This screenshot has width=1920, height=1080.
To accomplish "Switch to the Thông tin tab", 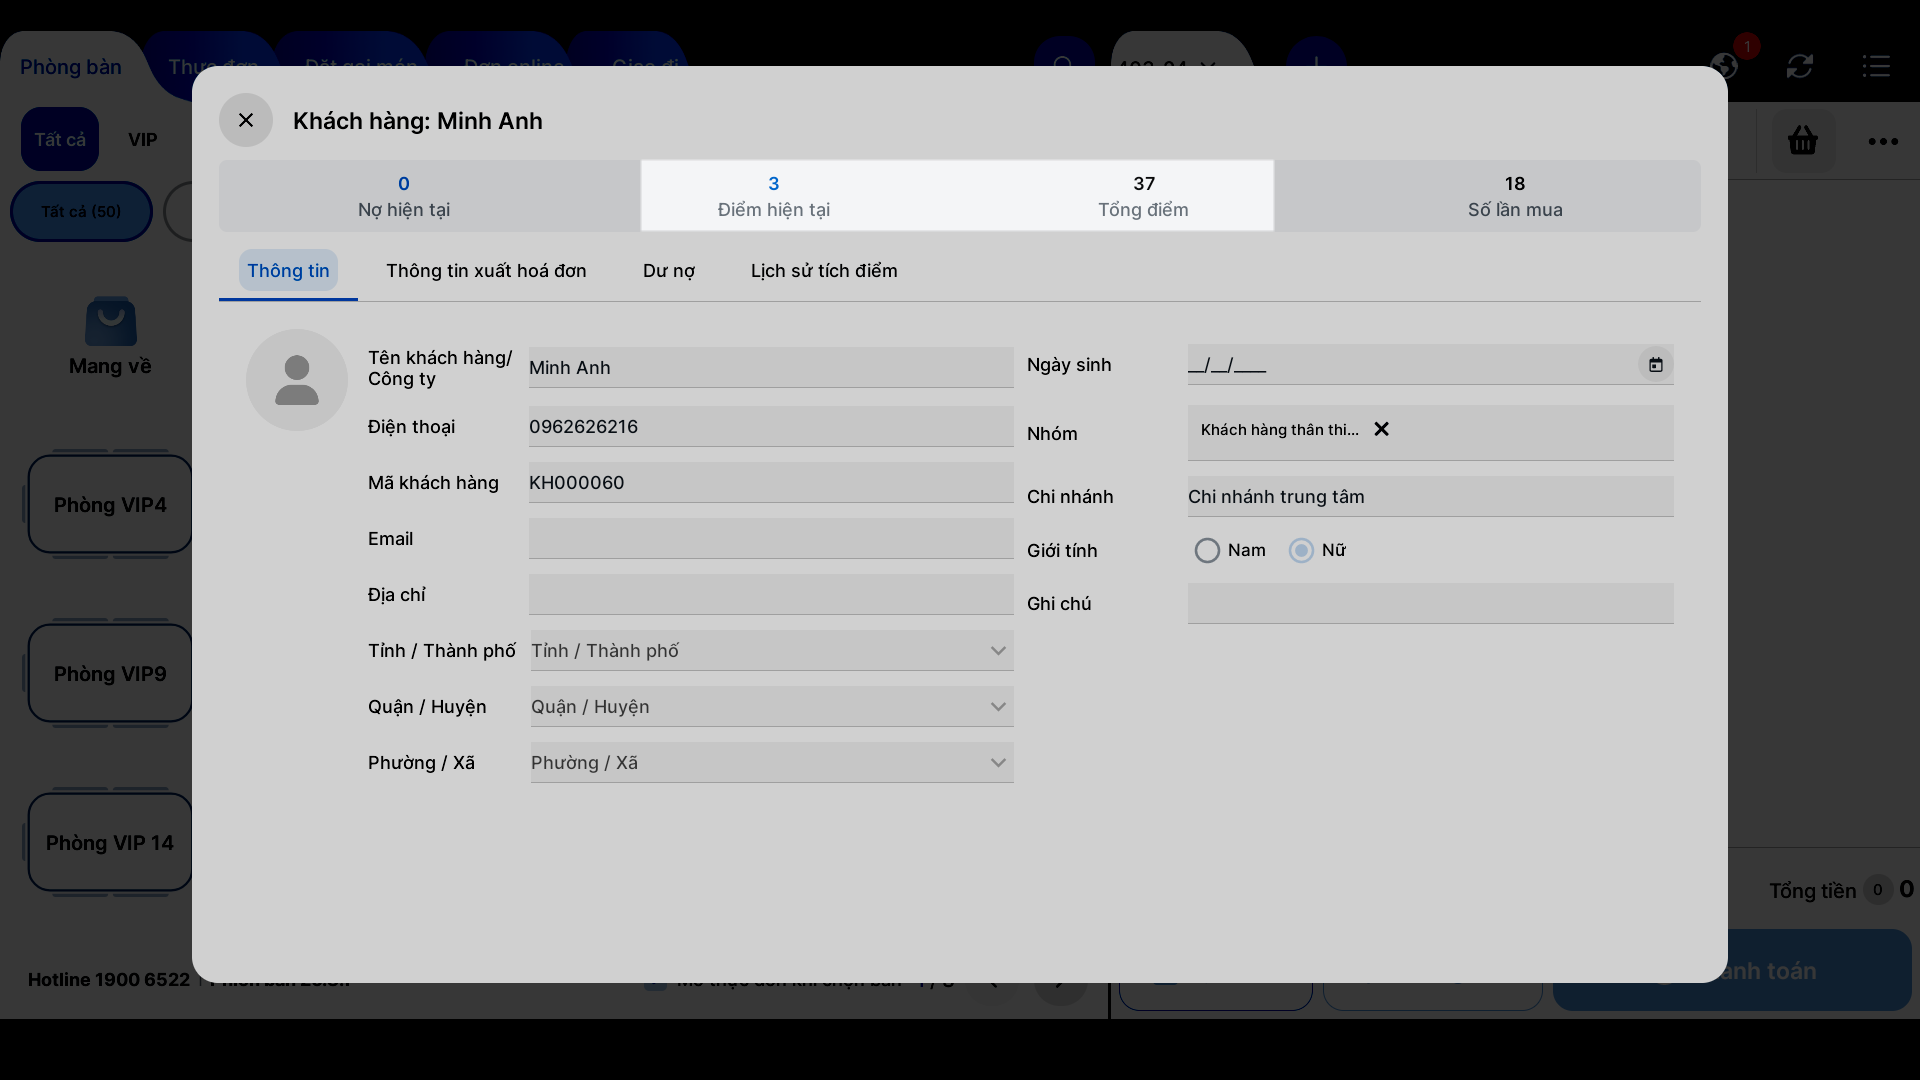I will (x=288, y=271).
